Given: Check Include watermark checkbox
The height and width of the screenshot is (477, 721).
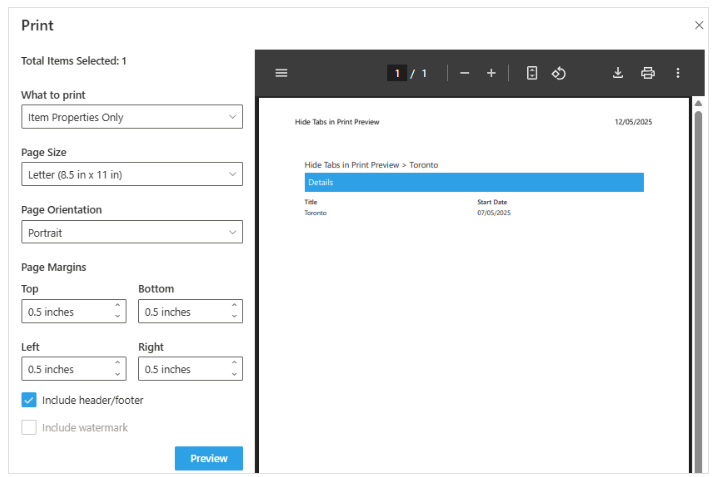Looking at the screenshot, I should pyautogui.click(x=29, y=427).
